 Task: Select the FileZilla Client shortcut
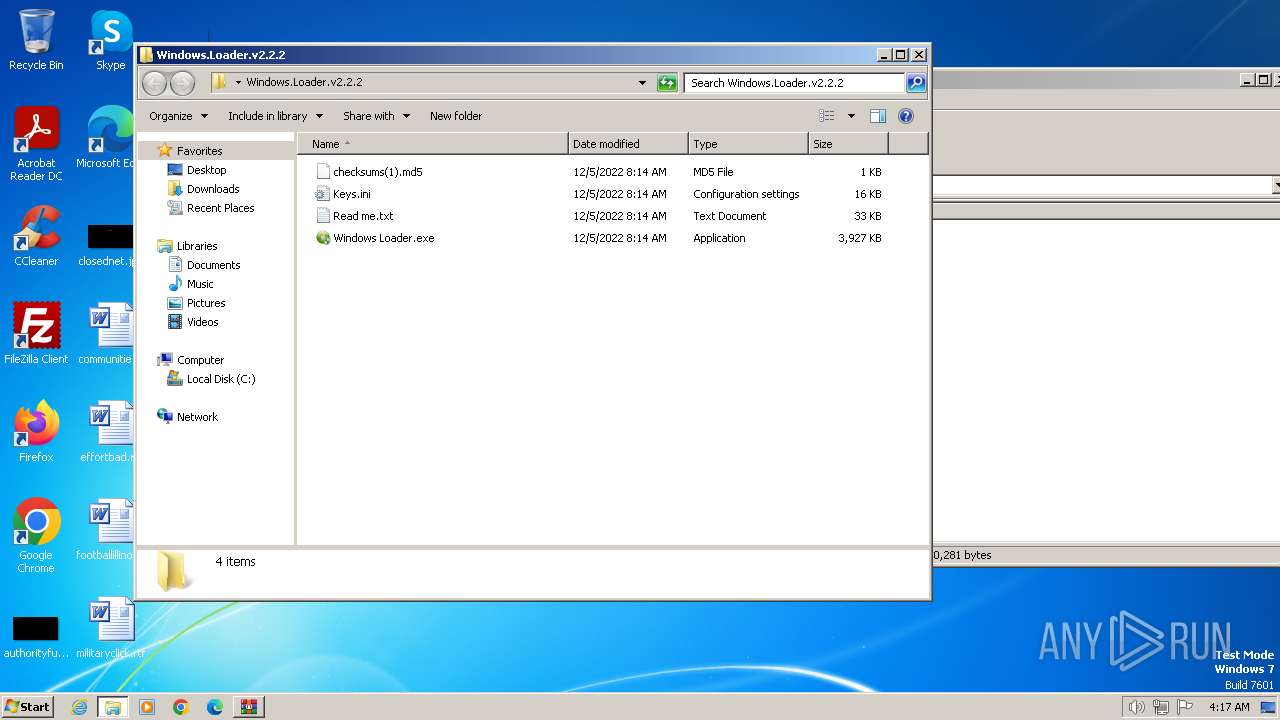36,333
